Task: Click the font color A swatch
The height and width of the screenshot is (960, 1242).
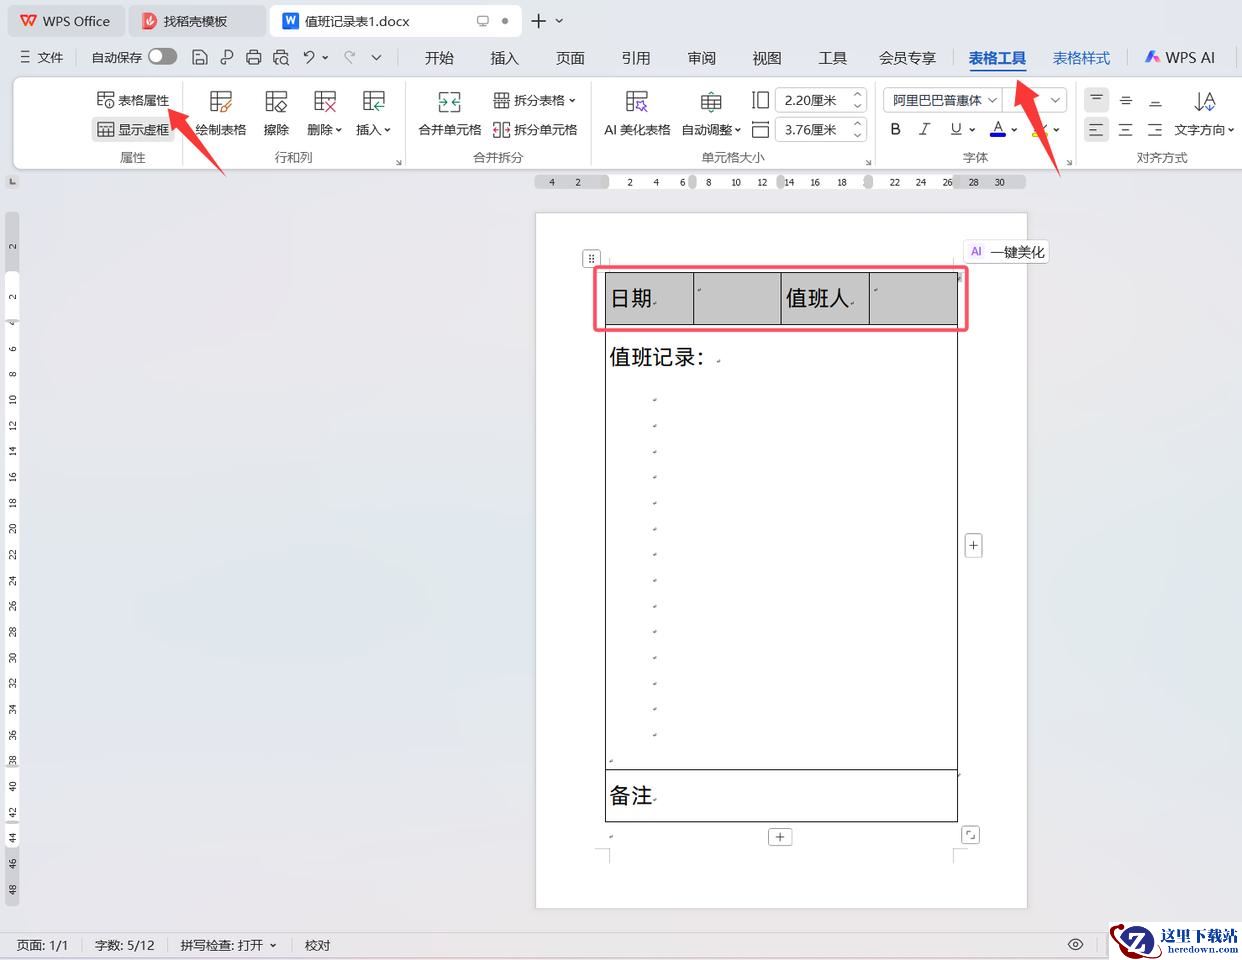Action: coord(997,129)
